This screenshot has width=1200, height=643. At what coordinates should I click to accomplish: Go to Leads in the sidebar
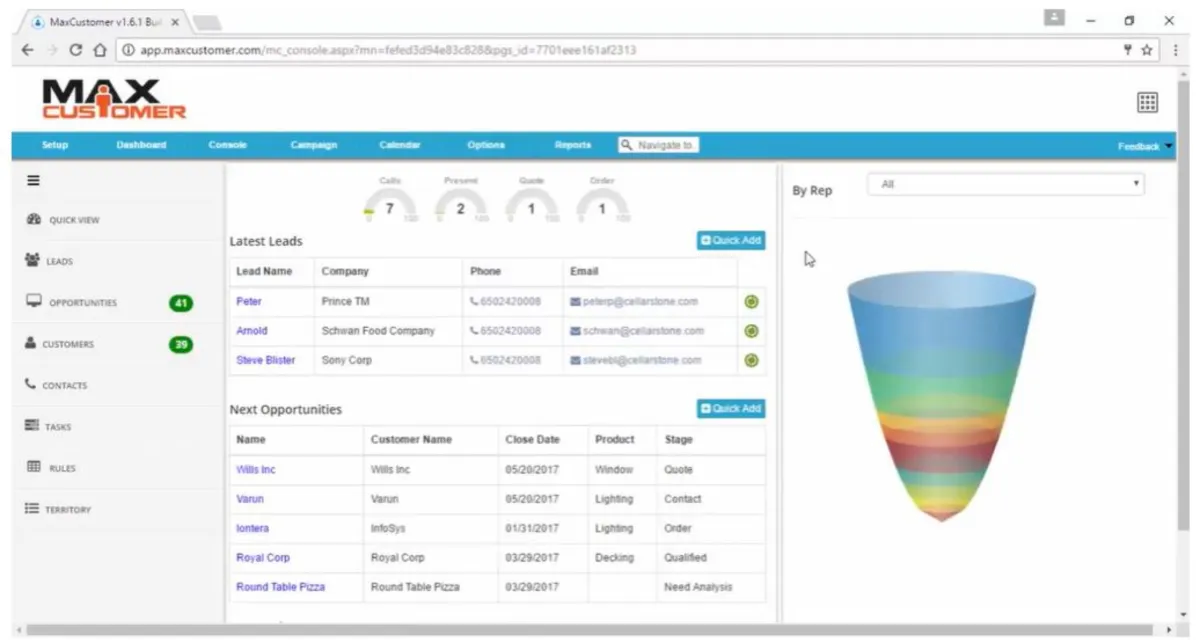[58, 261]
